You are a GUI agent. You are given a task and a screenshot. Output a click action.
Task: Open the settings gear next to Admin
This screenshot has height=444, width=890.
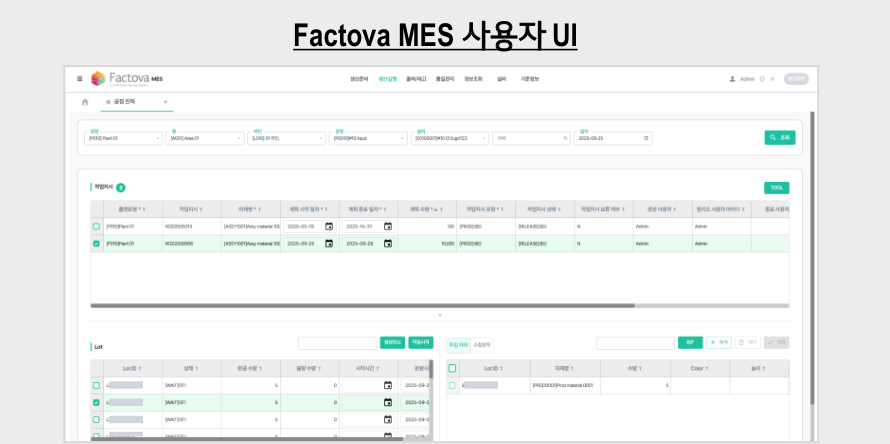tap(762, 79)
